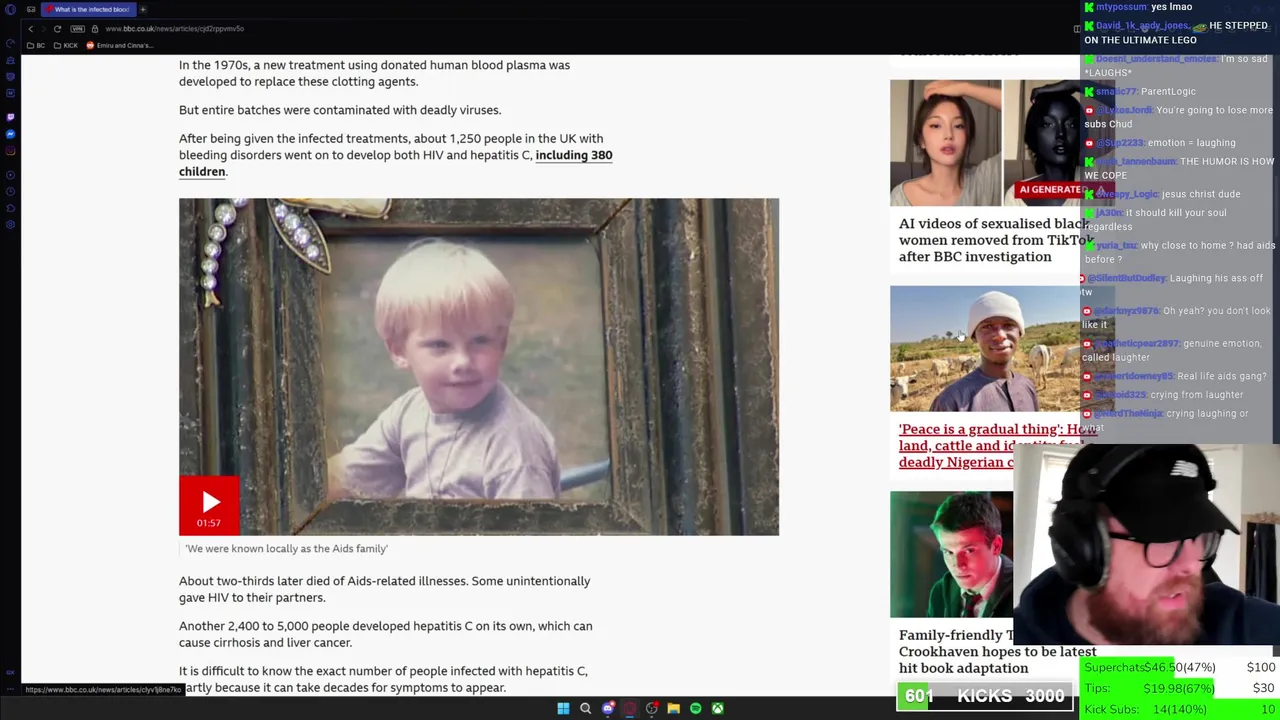Click the Crookhaven young man thumbnail
Viewport: 1280px width, 720px height.
coord(951,554)
